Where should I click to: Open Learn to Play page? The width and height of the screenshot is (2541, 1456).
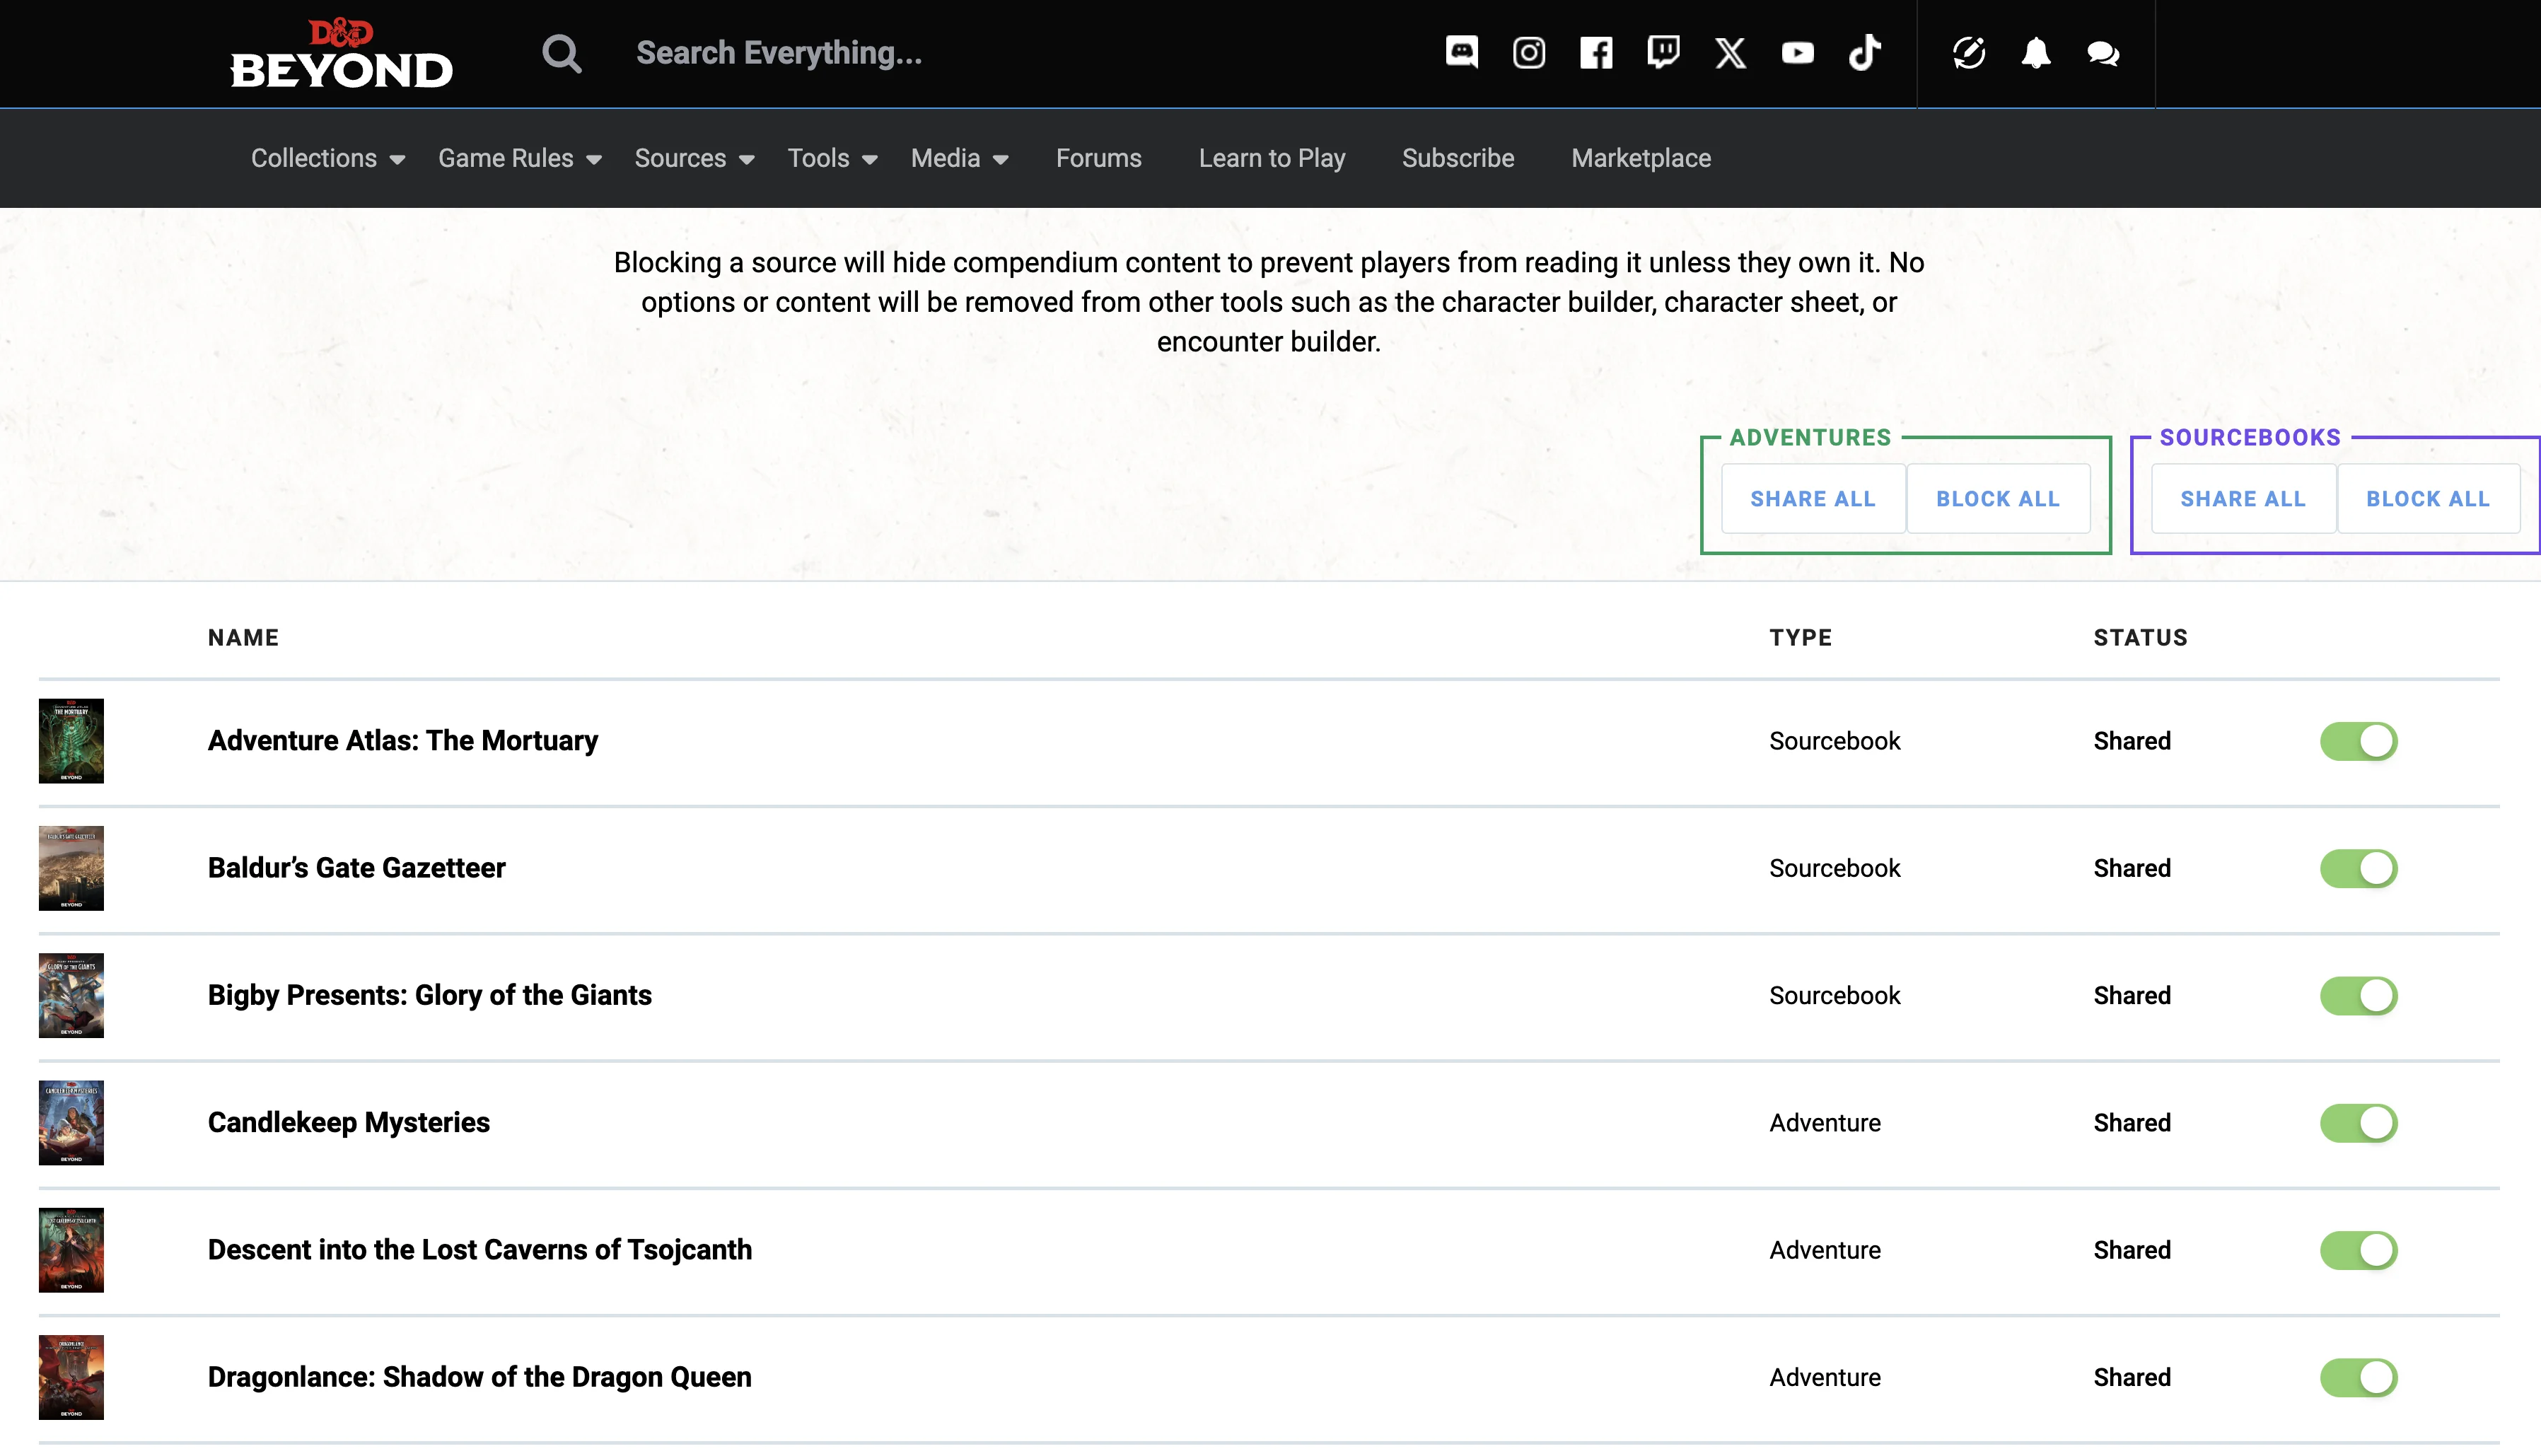tap(1271, 158)
